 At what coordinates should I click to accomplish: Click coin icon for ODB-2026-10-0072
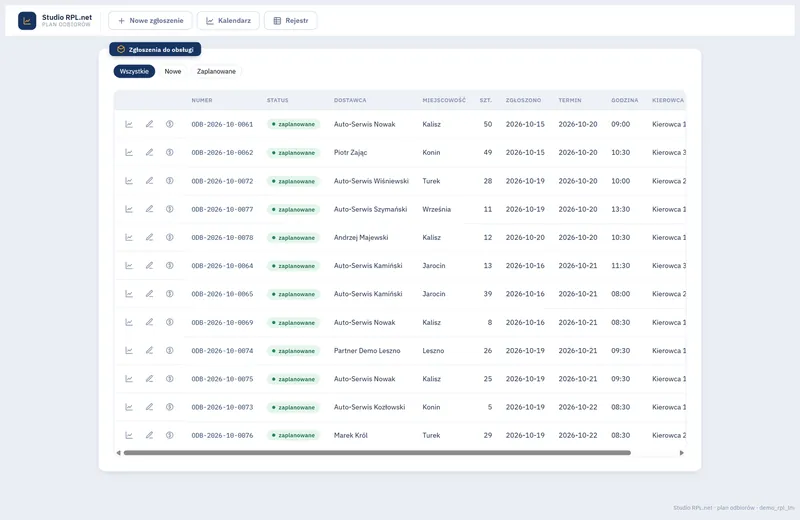(x=170, y=181)
